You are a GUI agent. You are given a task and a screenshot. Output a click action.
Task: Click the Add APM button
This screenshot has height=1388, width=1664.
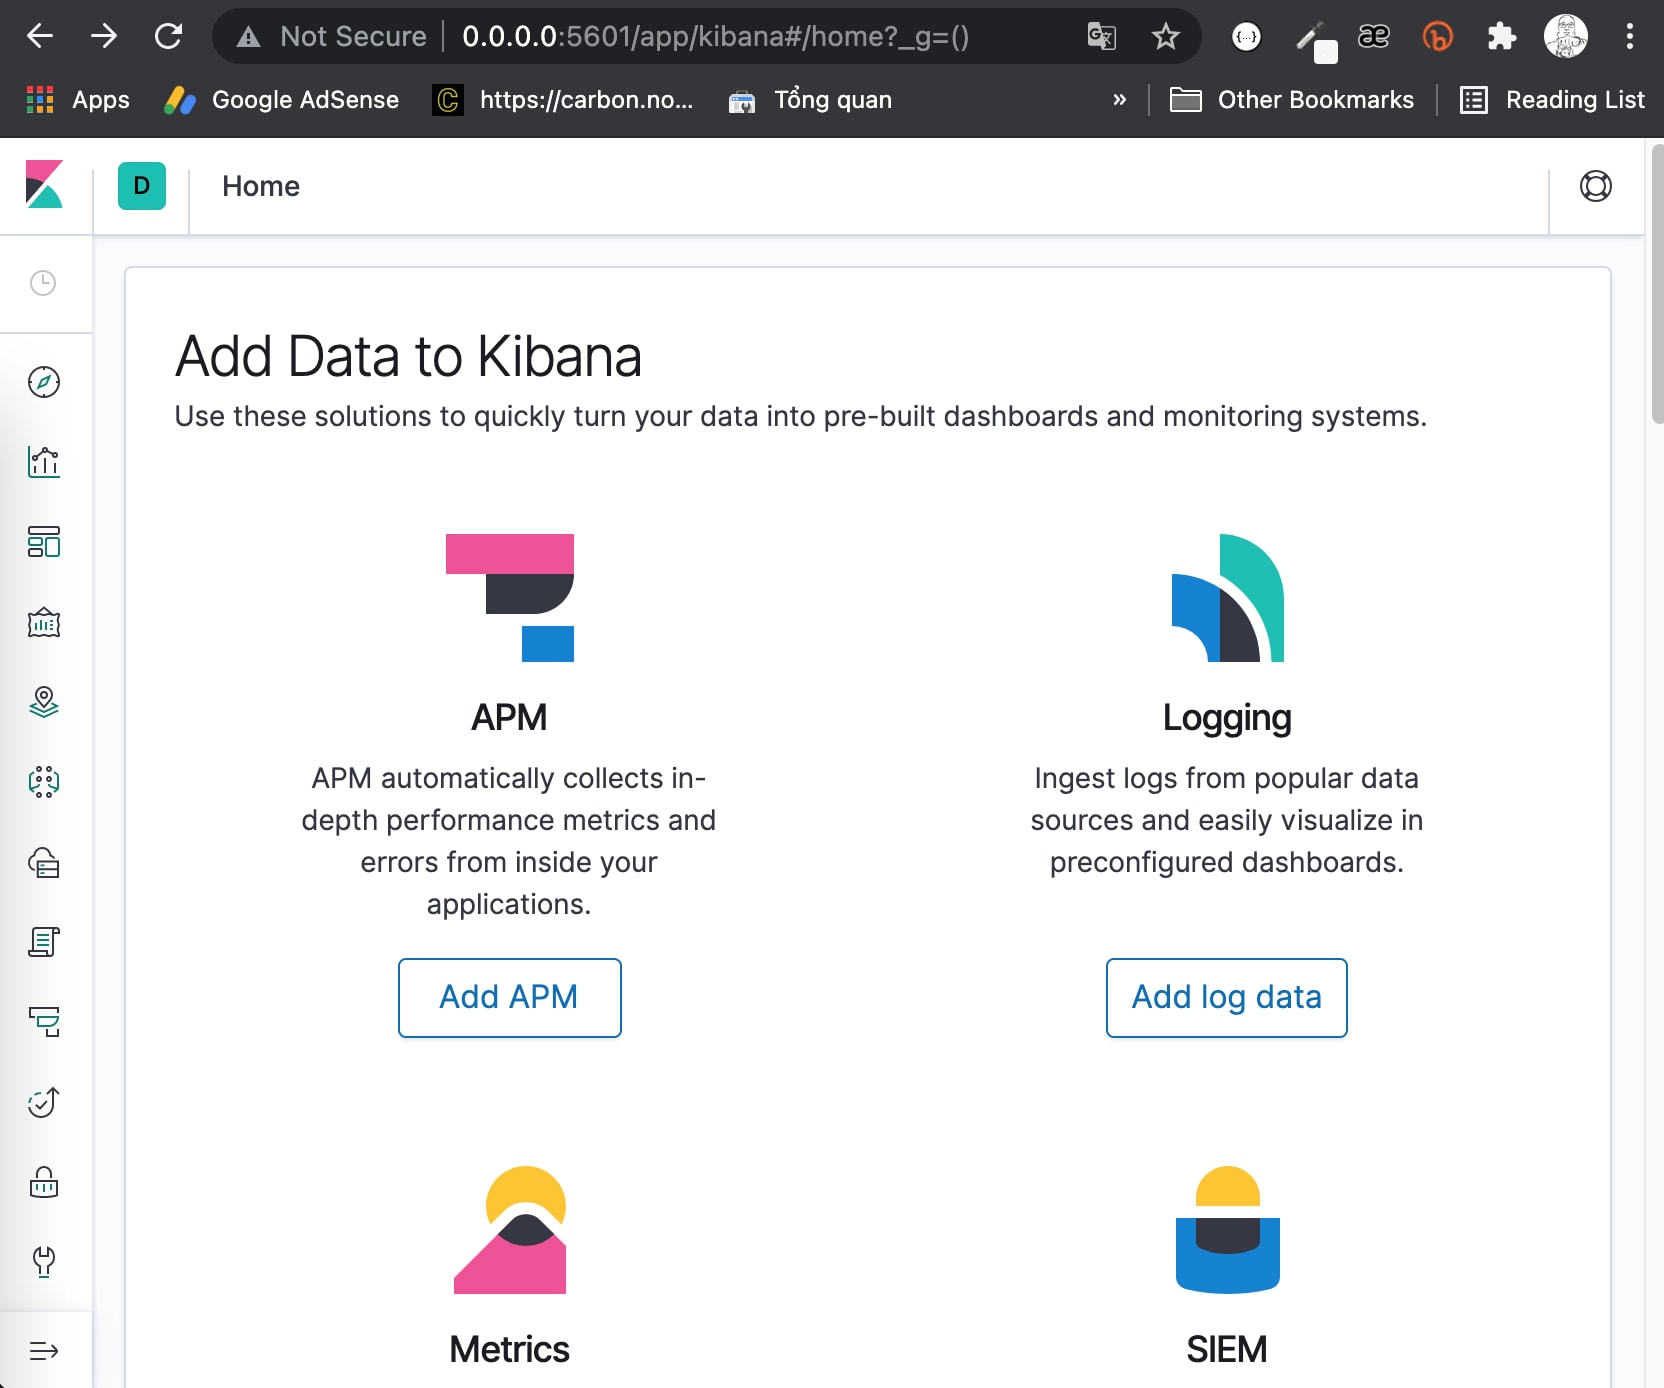coord(509,997)
